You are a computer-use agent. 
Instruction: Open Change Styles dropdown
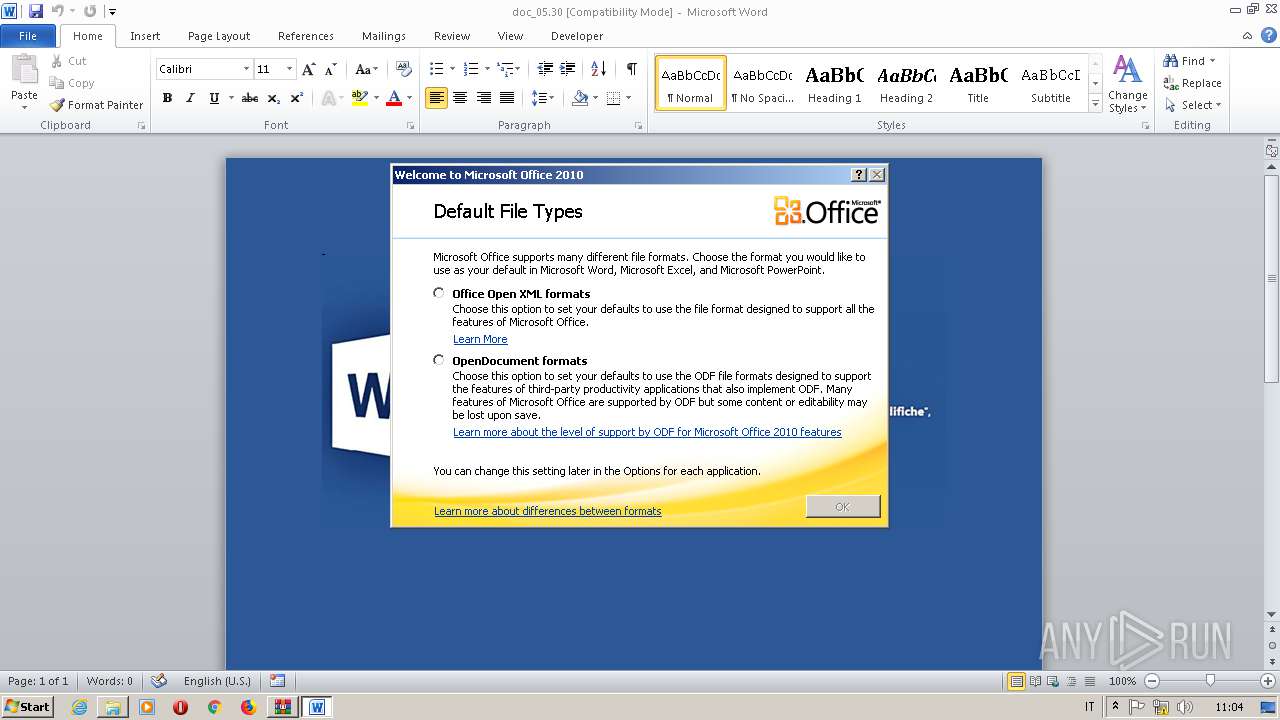(1127, 84)
